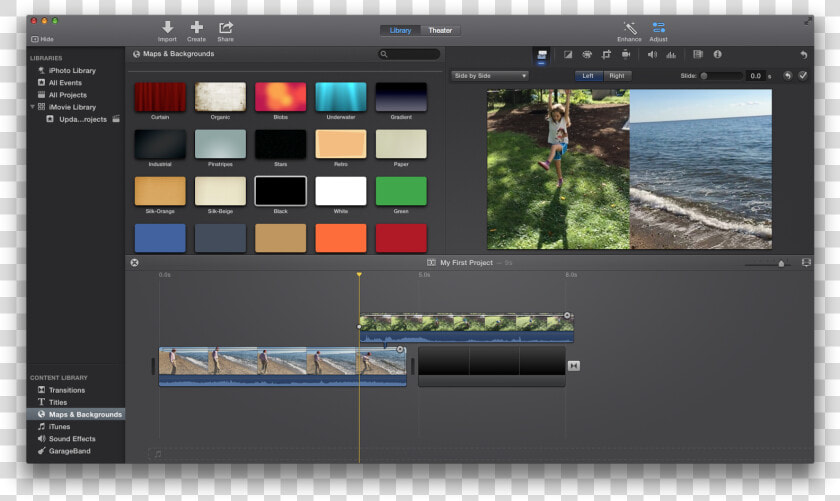Apply the Enhance magic wand

click(x=629, y=31)
